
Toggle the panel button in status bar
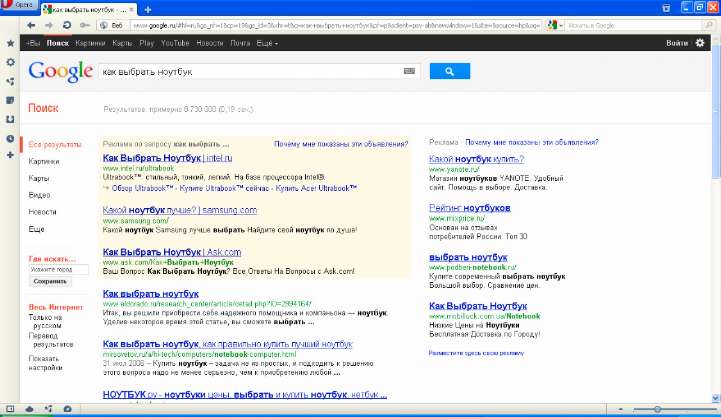pos(10,409)
